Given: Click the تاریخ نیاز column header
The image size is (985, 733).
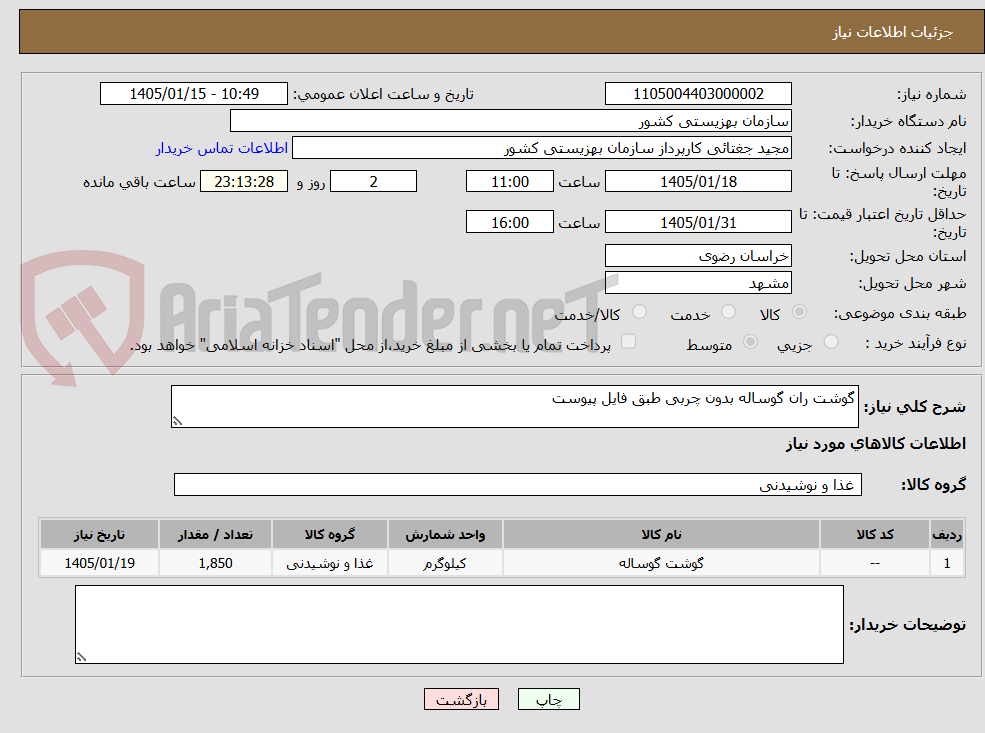Looking at the screenshot, I should click(x=99, y=535).
